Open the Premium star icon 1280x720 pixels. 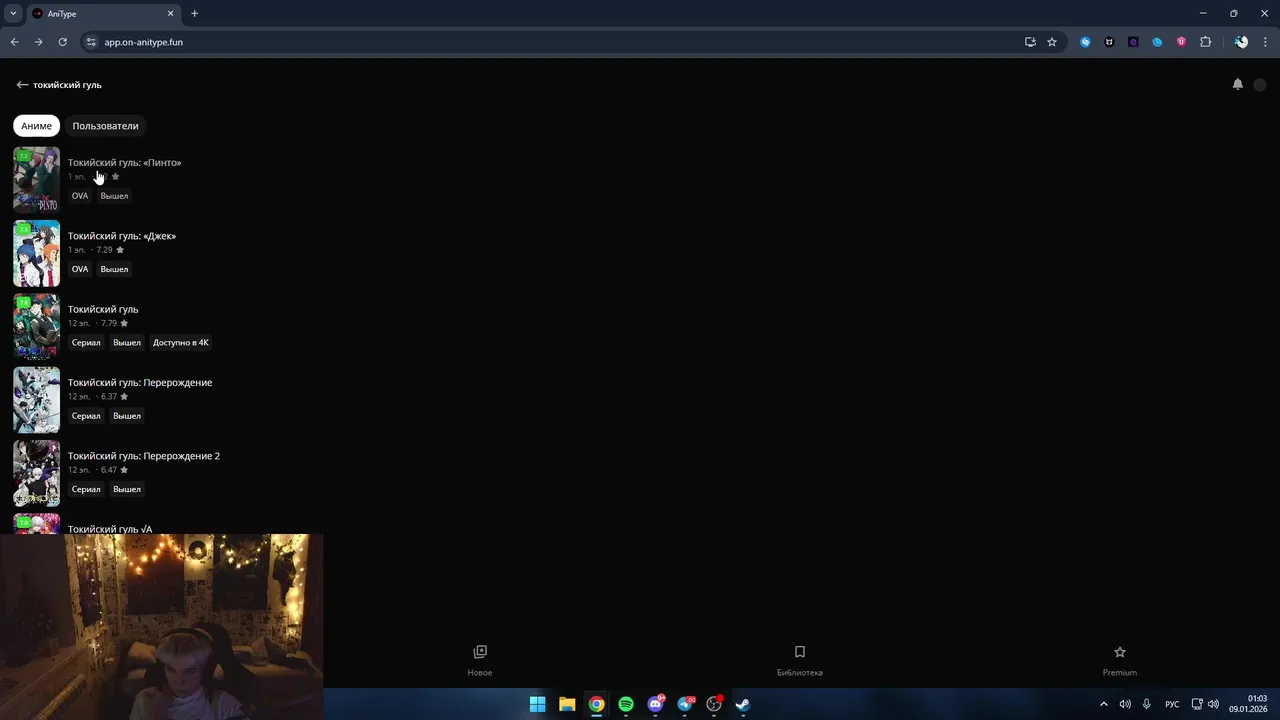click(1120, 652)
